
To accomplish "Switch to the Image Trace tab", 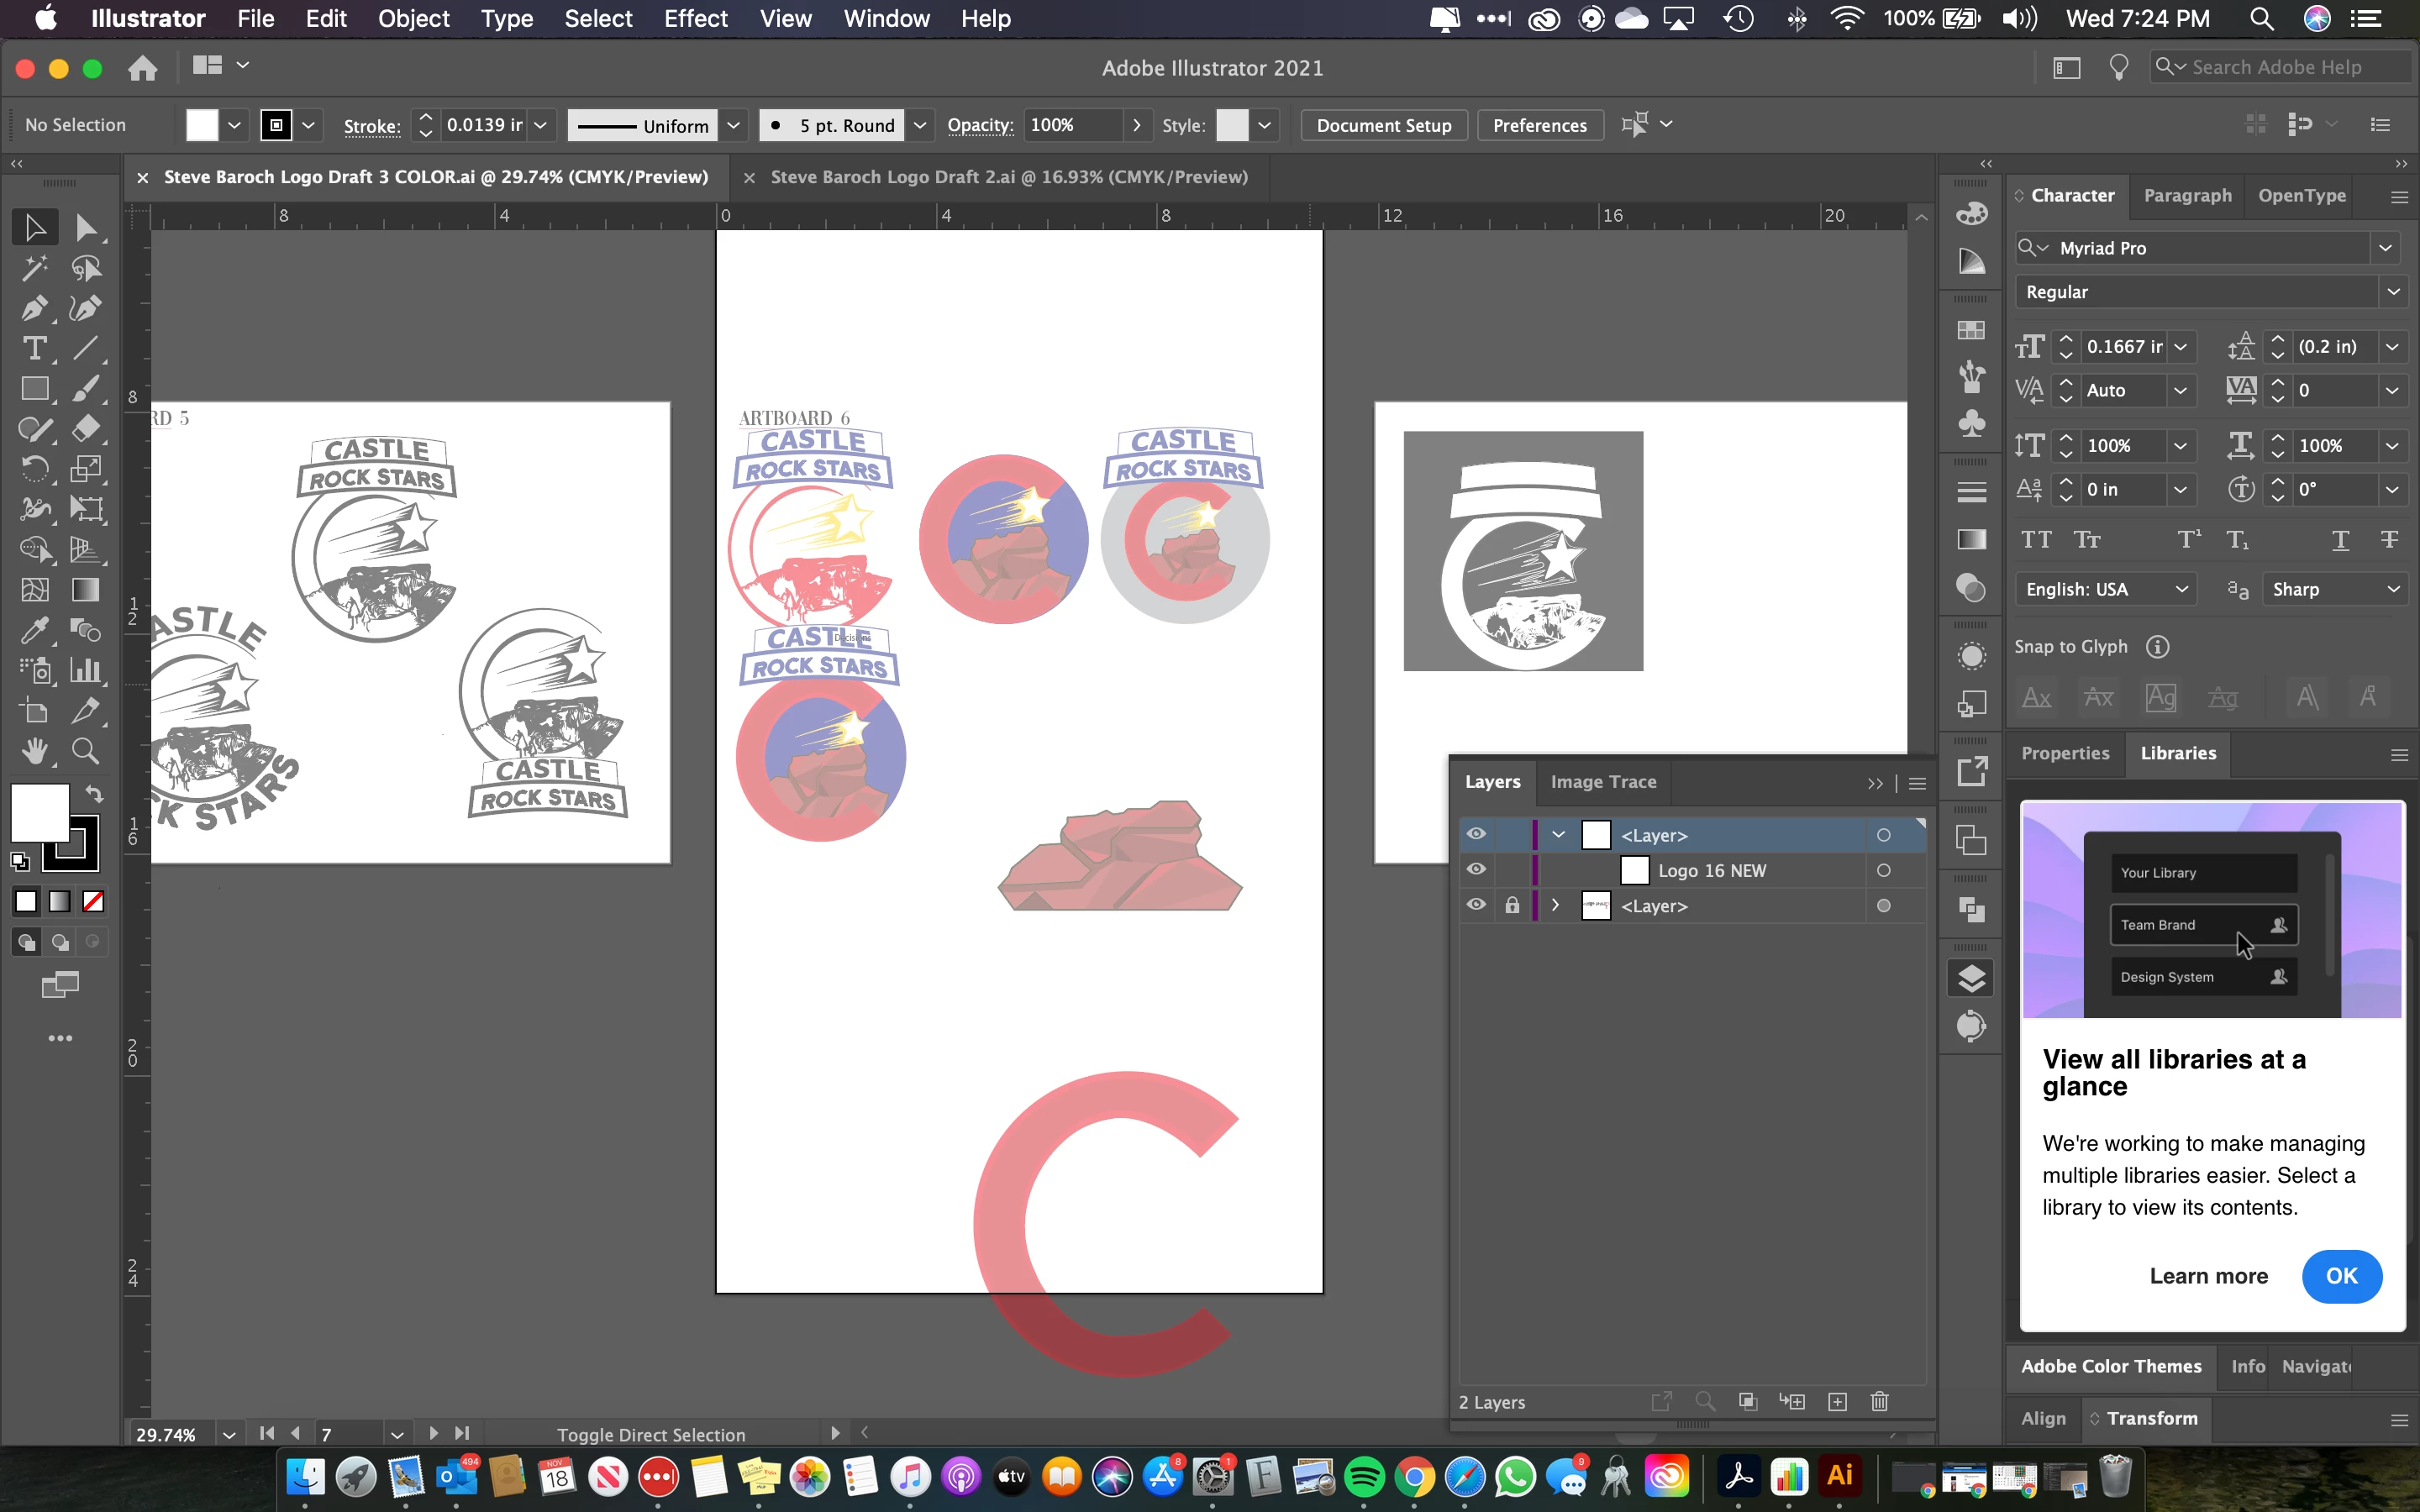I will [1603, 782].
